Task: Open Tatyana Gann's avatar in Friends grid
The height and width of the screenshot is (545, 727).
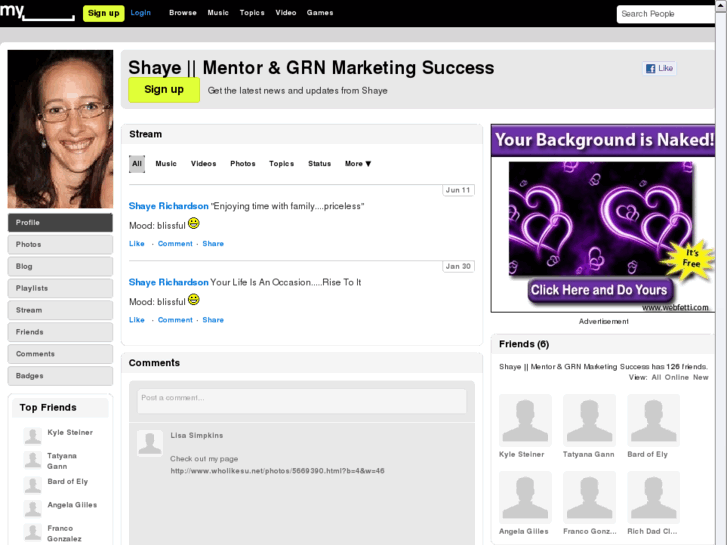Action: coord(589,420)
